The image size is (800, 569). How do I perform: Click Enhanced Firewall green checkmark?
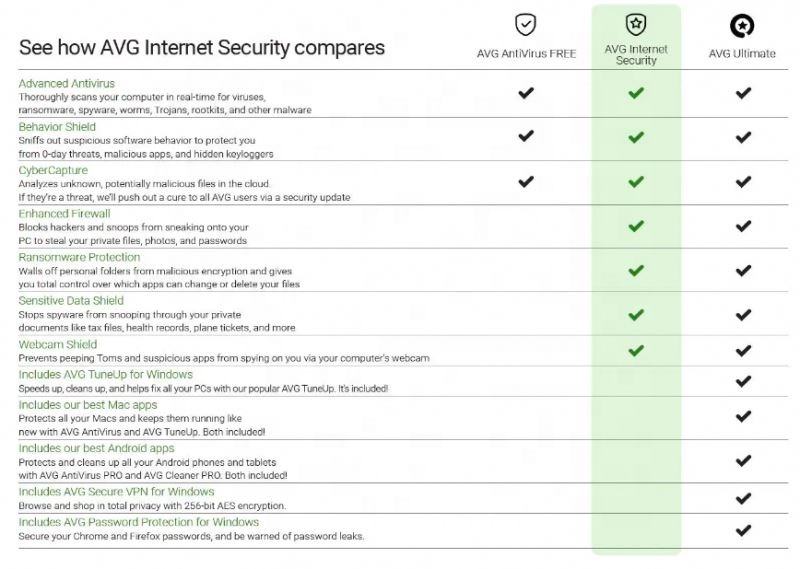(x=636, y=226)
